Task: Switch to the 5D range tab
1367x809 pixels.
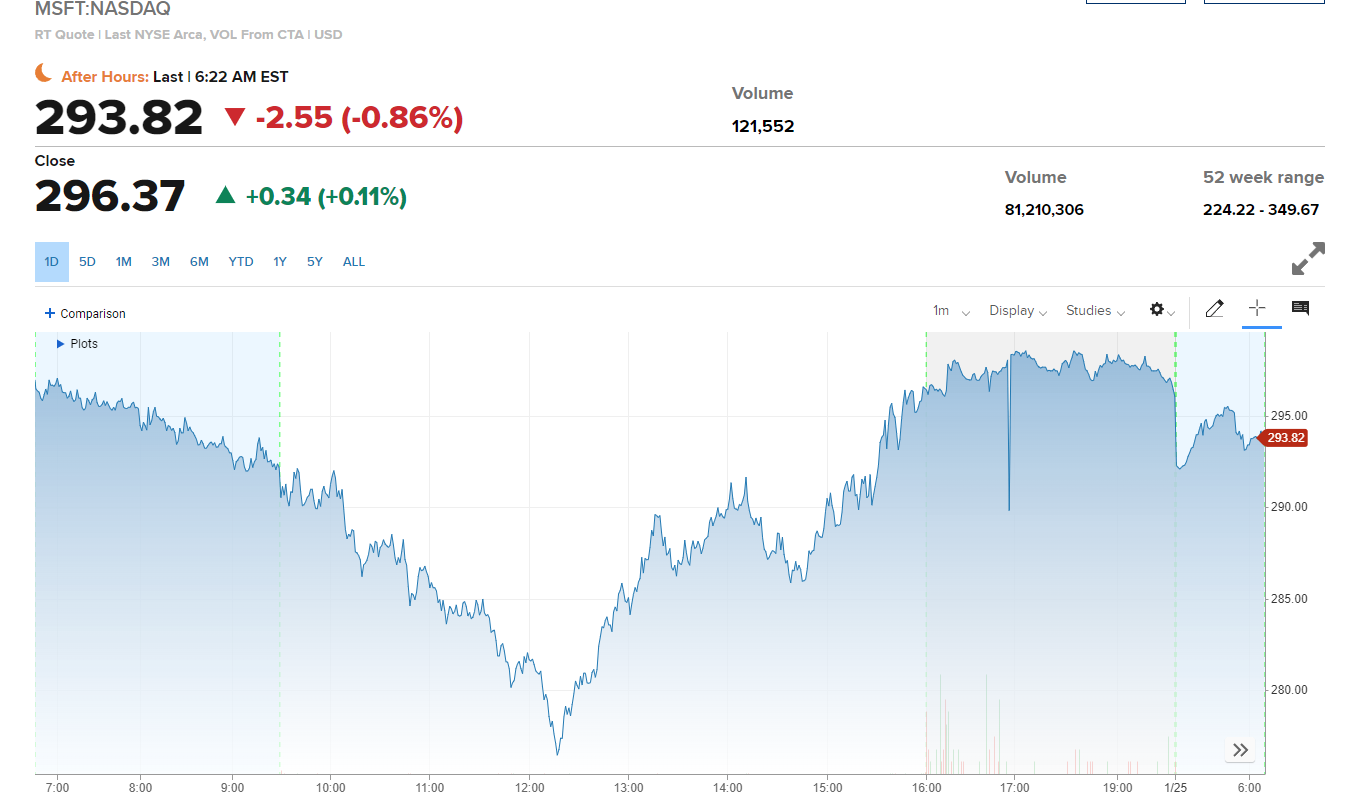Action: (87, 262)
